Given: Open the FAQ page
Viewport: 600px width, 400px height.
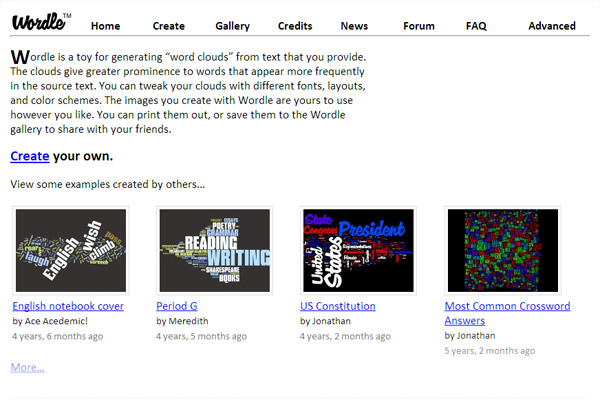Looking at the screenshot, I should coord(476,26).
